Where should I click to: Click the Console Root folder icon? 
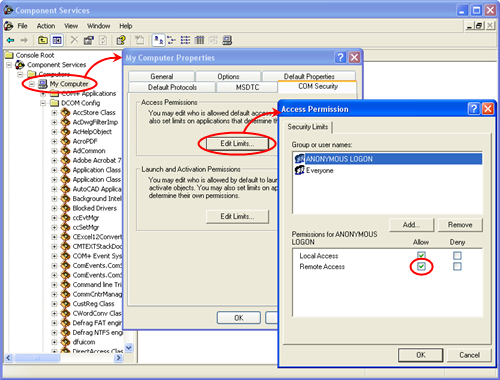coord(9,55)
